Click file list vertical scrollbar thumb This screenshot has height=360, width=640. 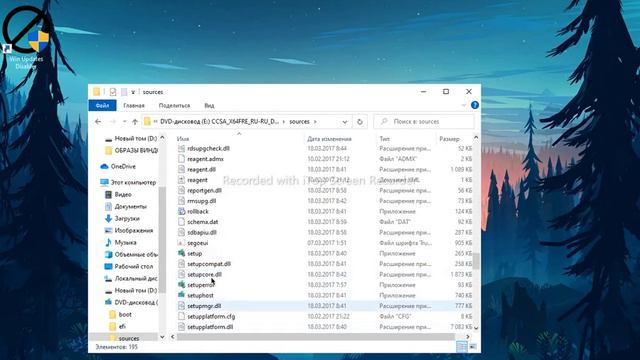point(476,261)
